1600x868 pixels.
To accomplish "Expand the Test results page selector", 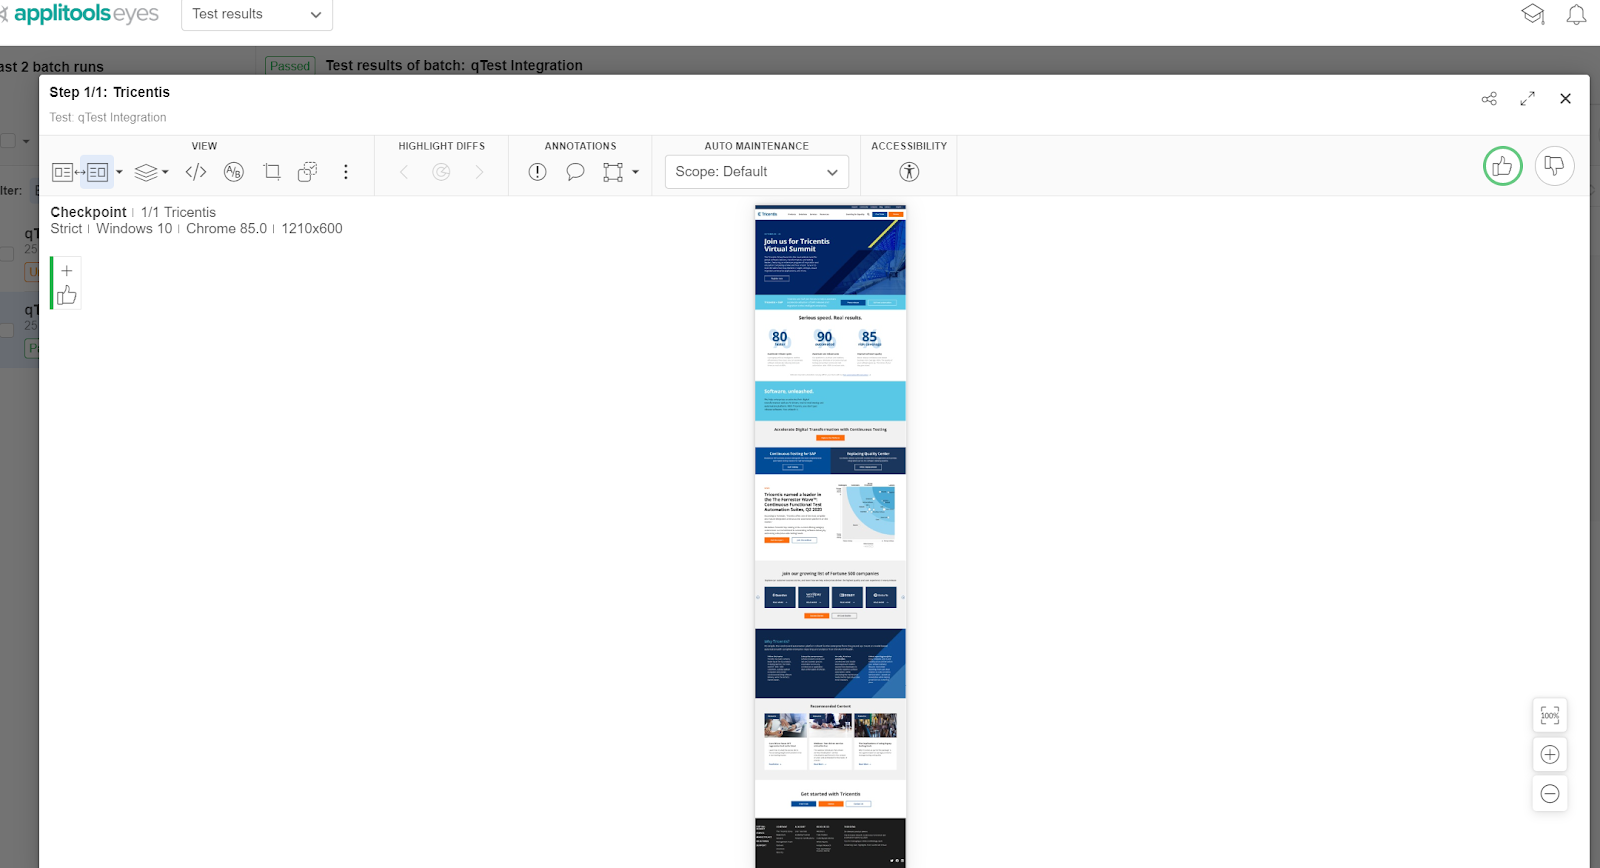I will point(257,14).
